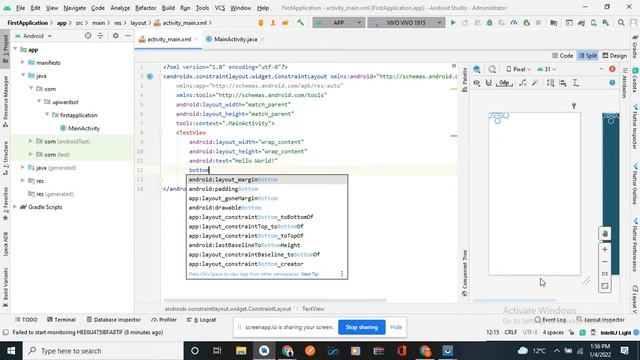Viewport: 640px width, 360px height.
Task: Click the zoom to fit screen icon
Action: [605, 286]
